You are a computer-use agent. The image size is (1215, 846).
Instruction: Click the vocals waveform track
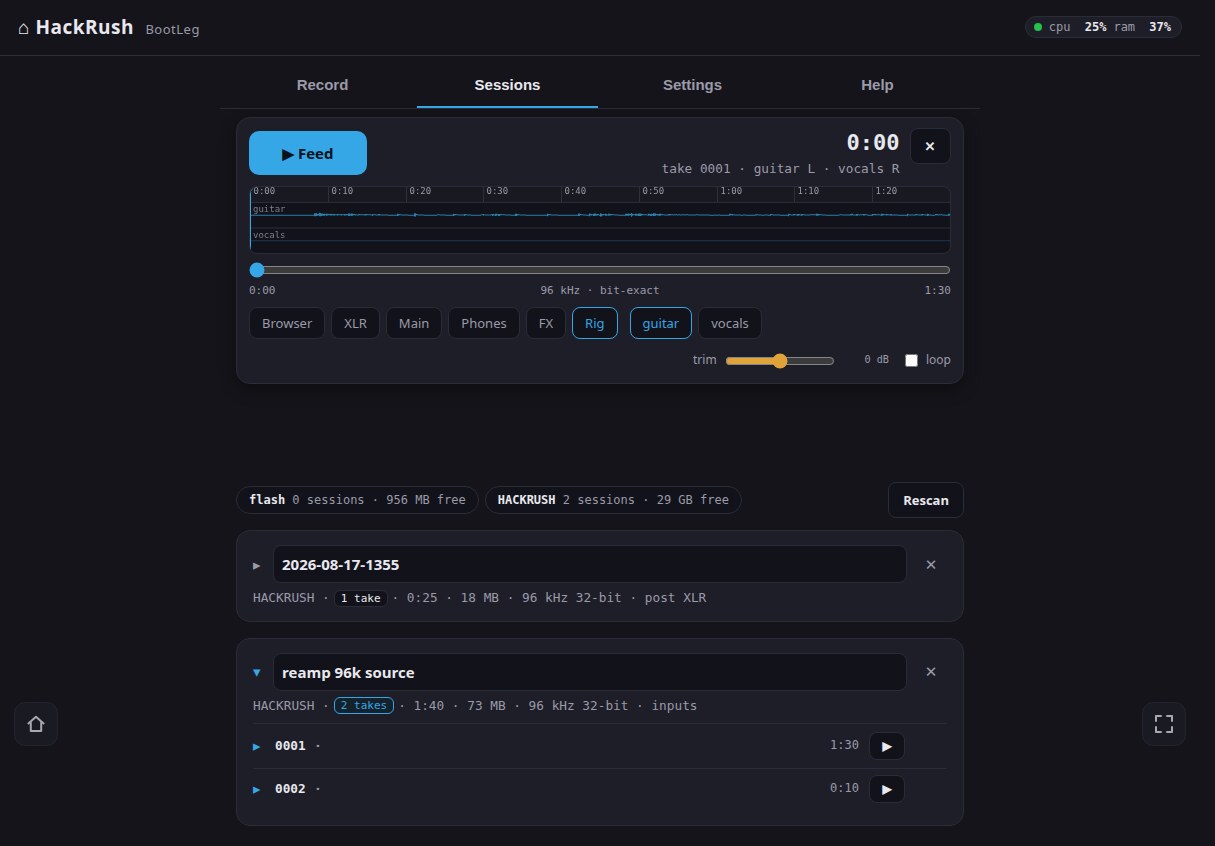coord(600,240)
